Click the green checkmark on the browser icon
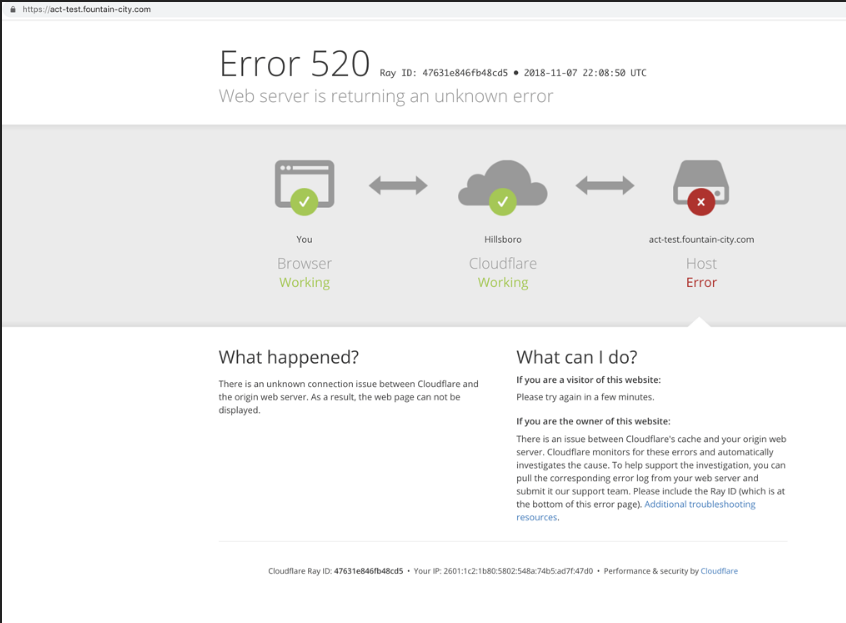Image resolution: width=846 pixels, height=623 pixels. 304,202
